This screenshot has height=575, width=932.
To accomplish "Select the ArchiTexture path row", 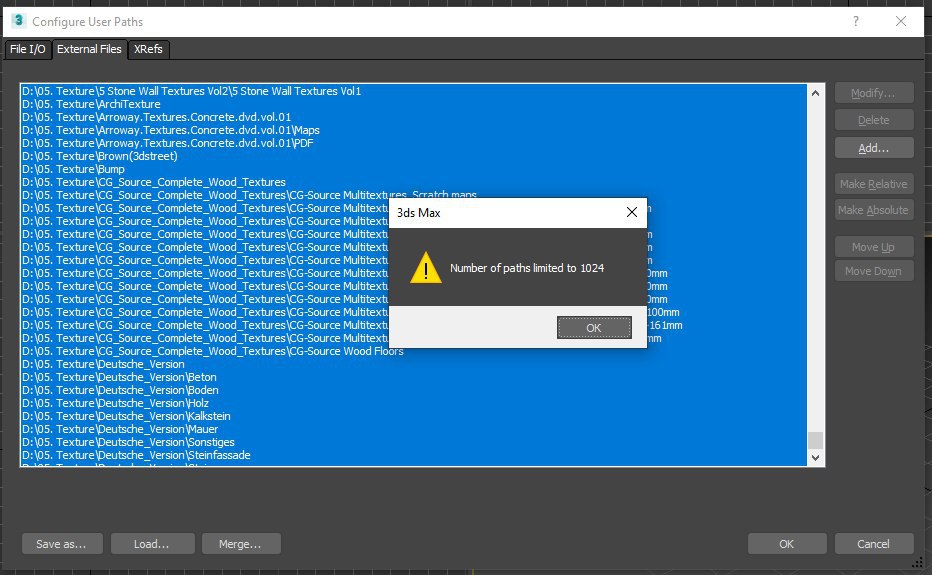I will (413, 104).
